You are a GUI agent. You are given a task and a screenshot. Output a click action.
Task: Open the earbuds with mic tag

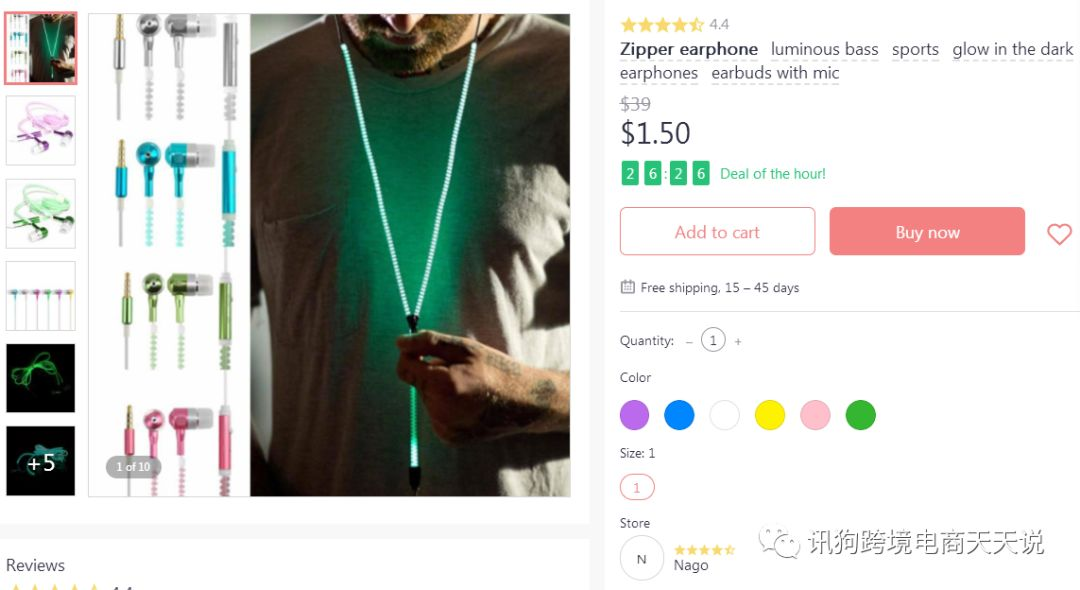(775, 73)
